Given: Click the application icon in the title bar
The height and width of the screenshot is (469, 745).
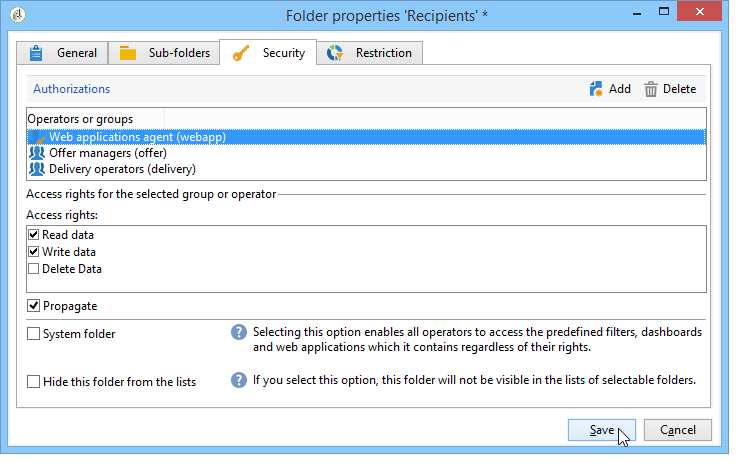Looking at the screenshot, I should click(x=19, y=15).
